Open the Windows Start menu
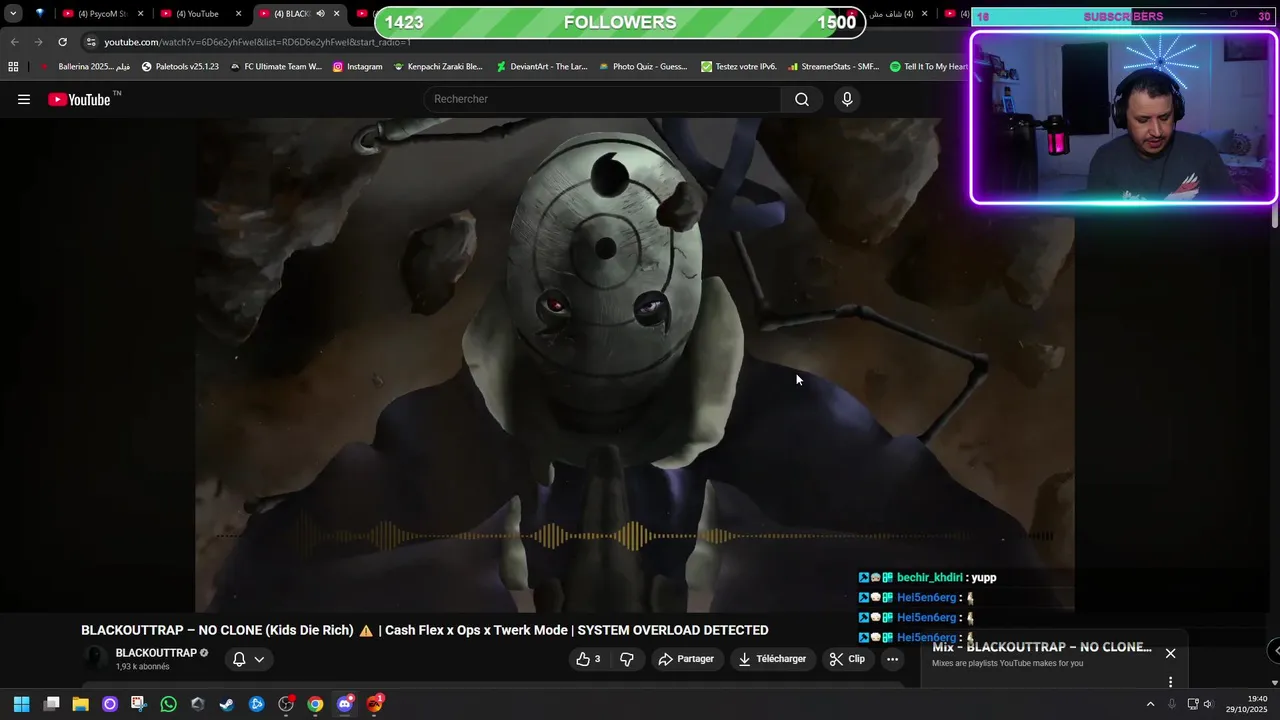Image resolution: width=1280 pixels, height=720 pixels. tap(22, 704)
